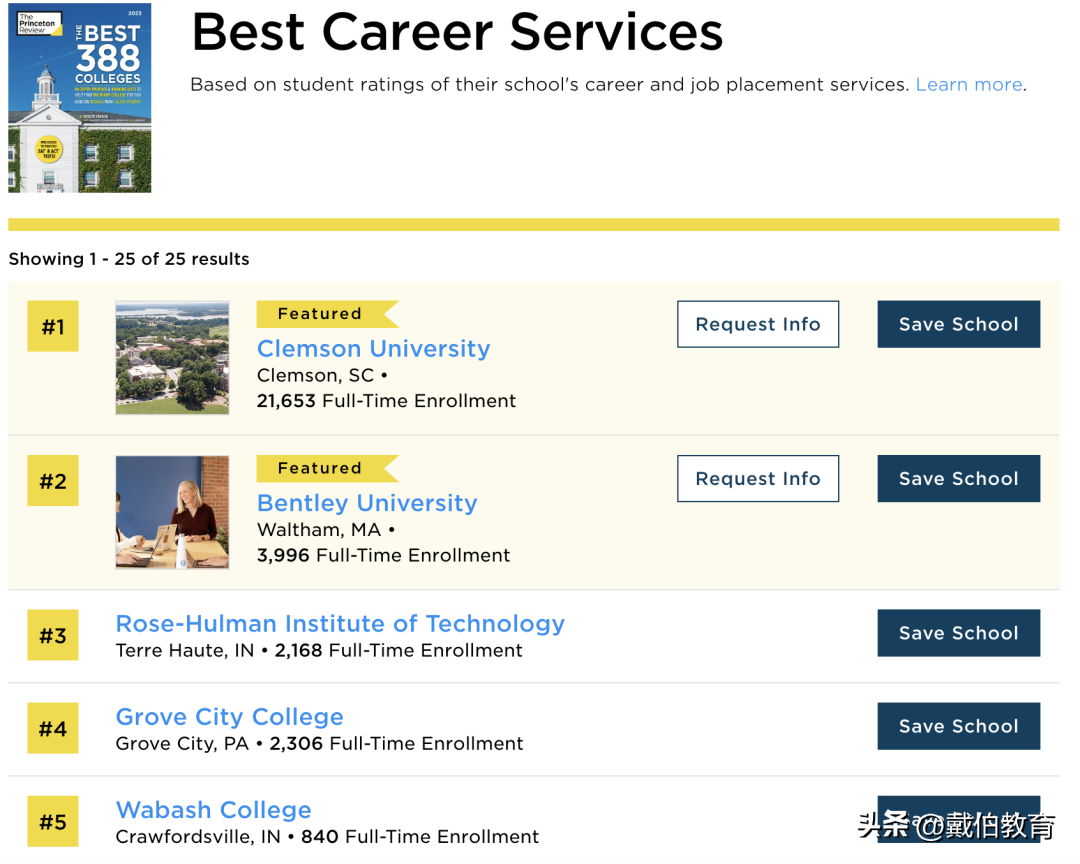
Task: Save Grove City College school
Action: (x=958, y=726)
